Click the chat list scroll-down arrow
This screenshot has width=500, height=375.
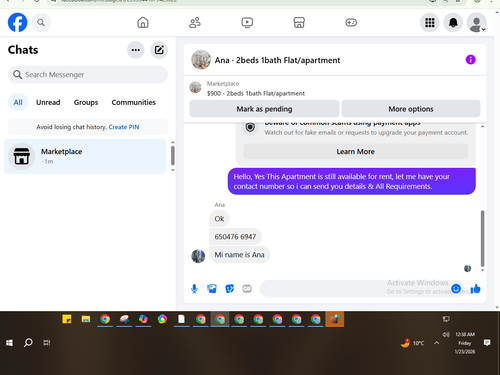173,170
